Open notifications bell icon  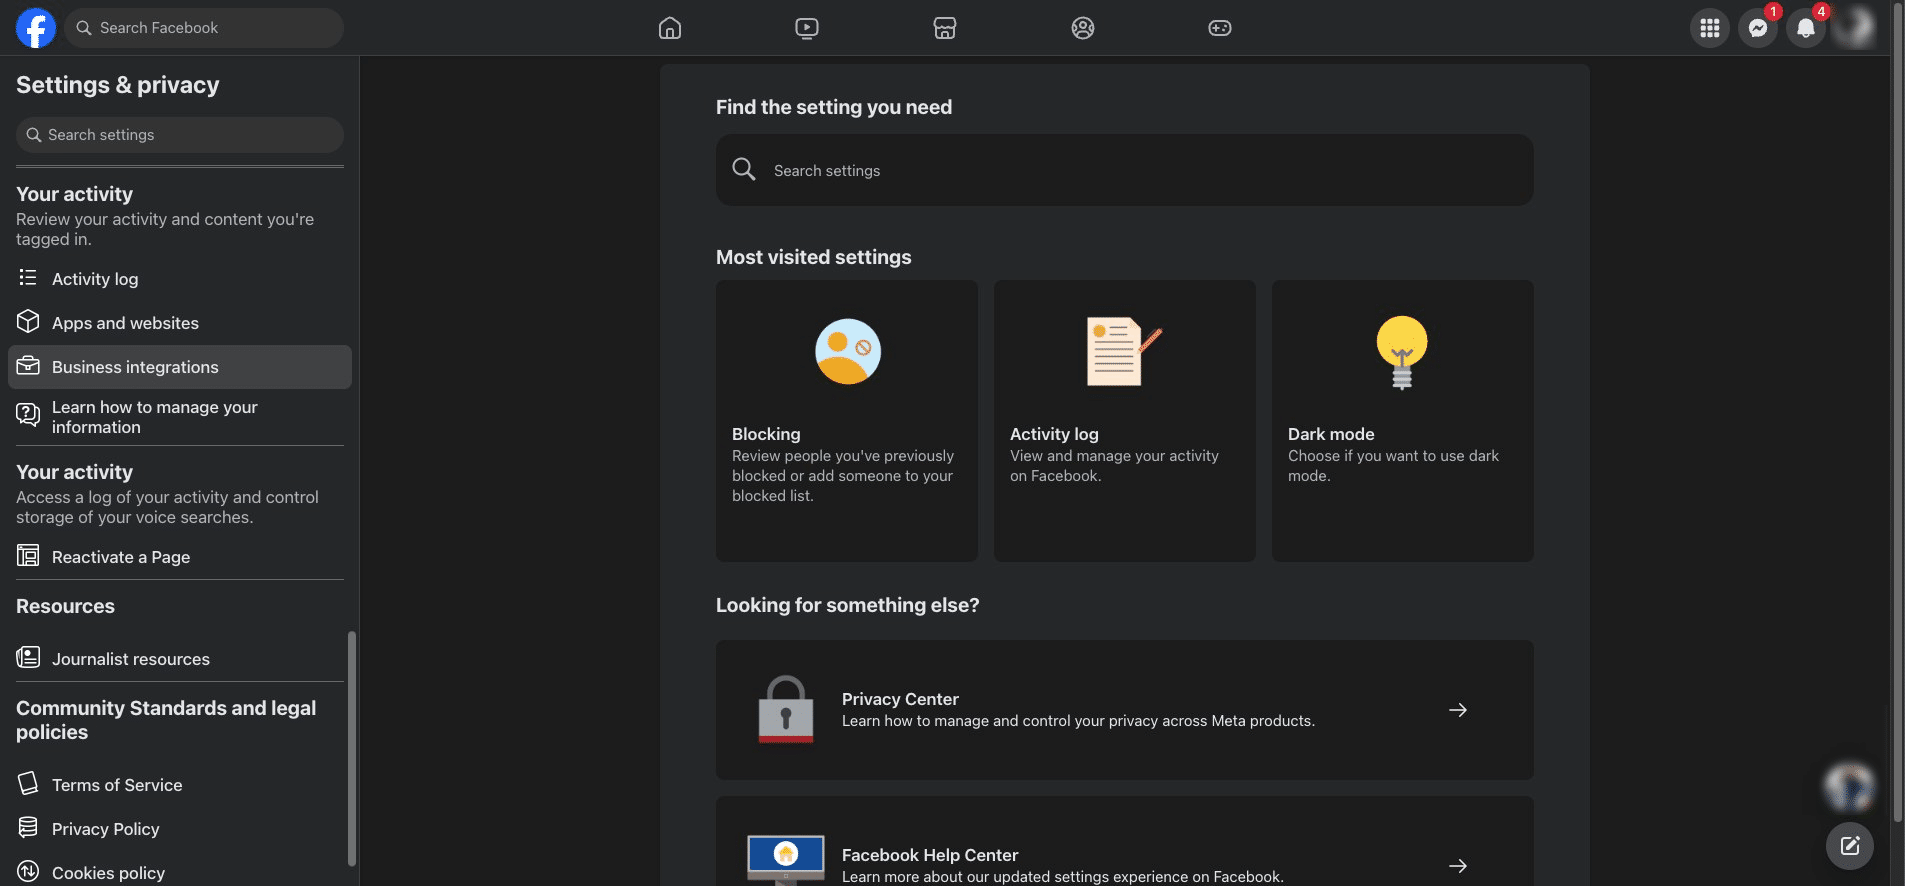(x=1806, y=28)
